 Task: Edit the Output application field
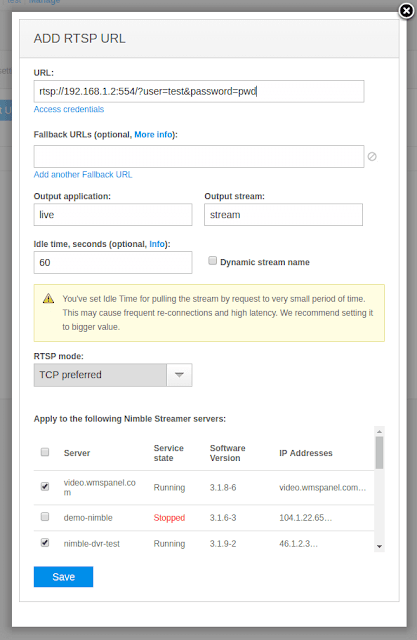[113, 215]
